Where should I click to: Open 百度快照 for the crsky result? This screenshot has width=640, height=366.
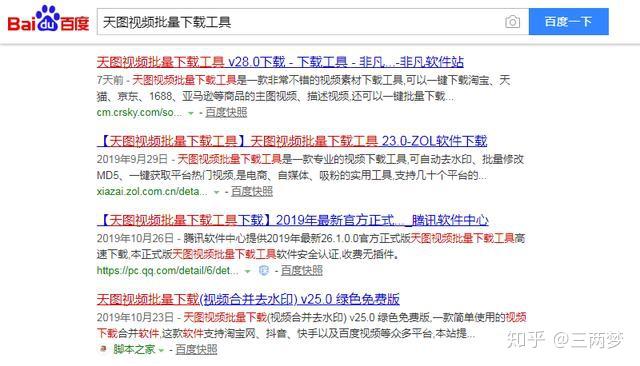[226, 112]
